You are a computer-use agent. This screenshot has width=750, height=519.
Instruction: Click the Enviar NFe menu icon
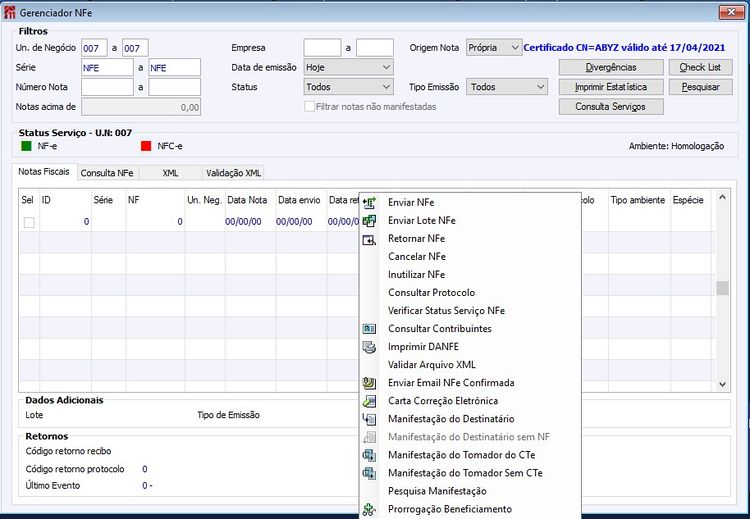(368, 203)
